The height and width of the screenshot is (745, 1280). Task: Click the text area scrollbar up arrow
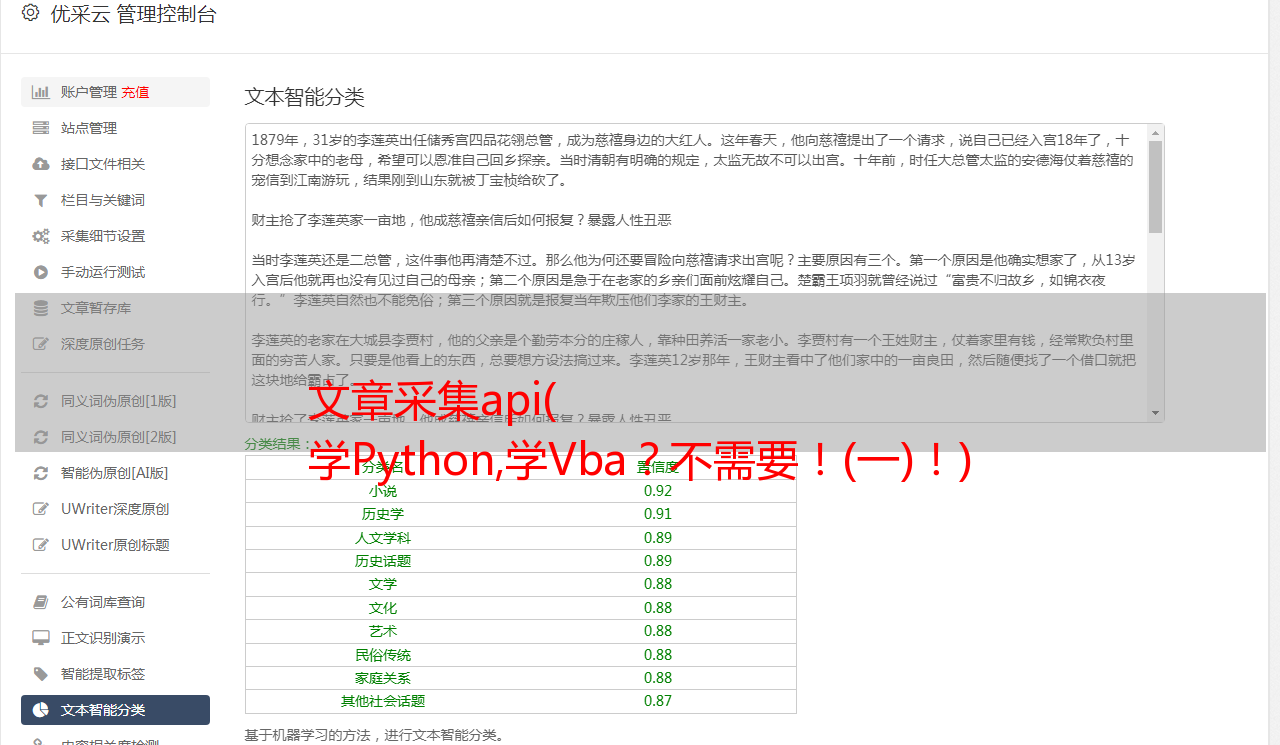[x=1156, y=132]
